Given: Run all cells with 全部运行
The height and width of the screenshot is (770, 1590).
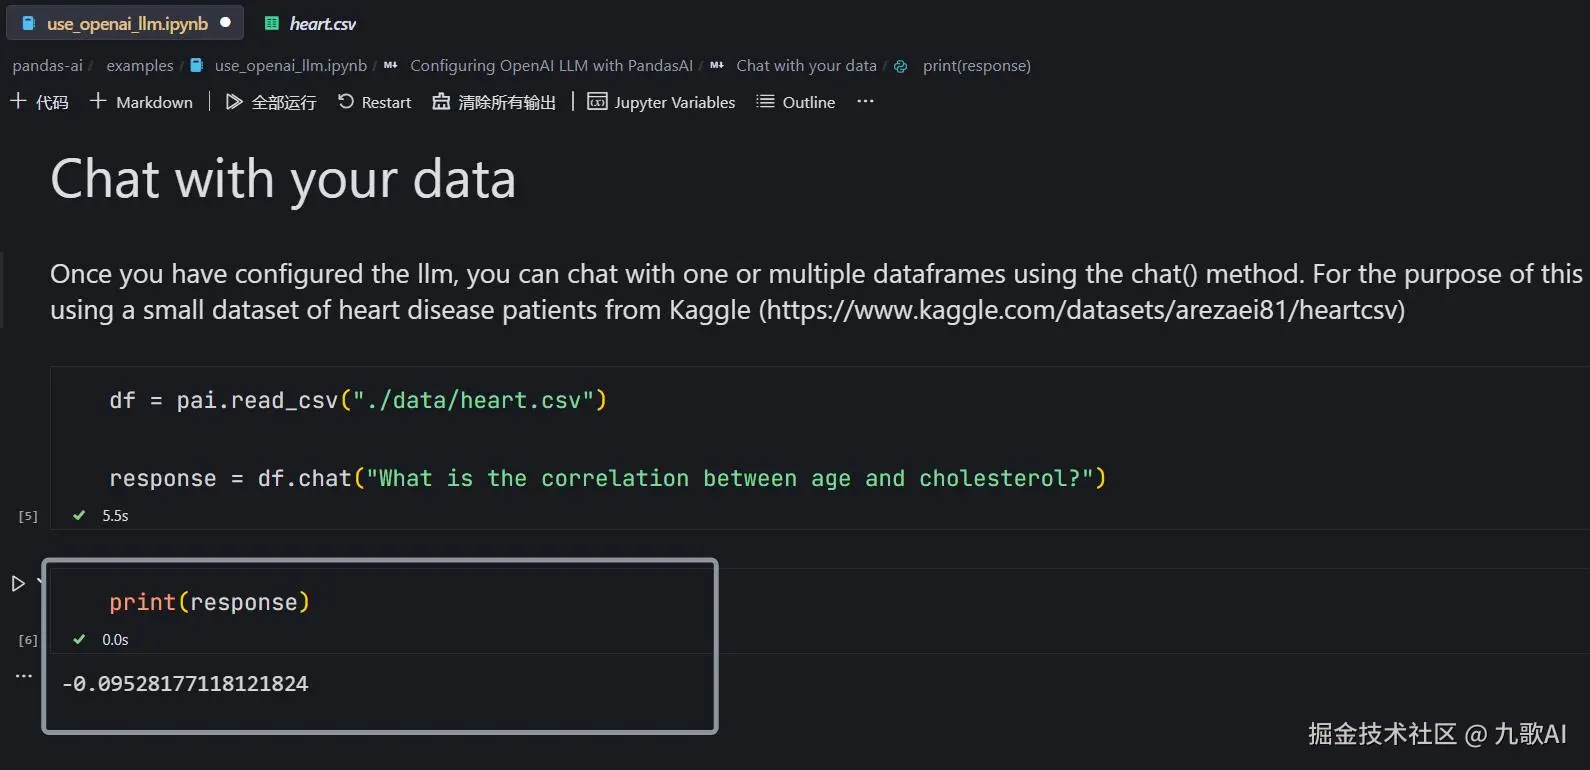Looking at the screenshot, I should (271, 102).
